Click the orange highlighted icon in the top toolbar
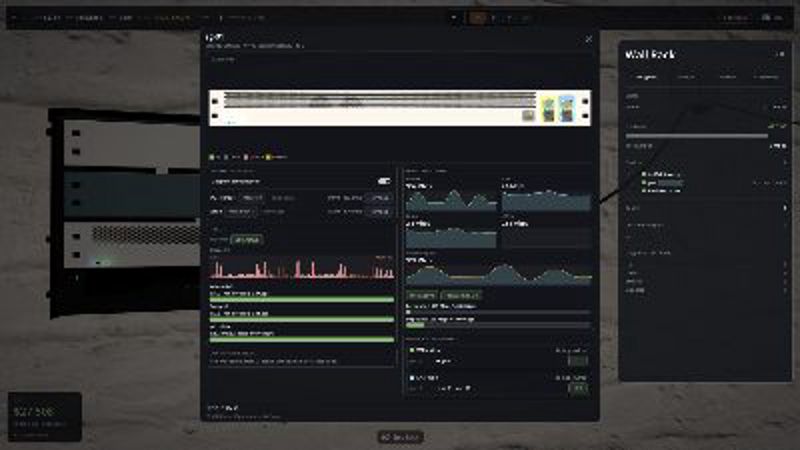This screenshot has height=450, width=800. (478, 18)
